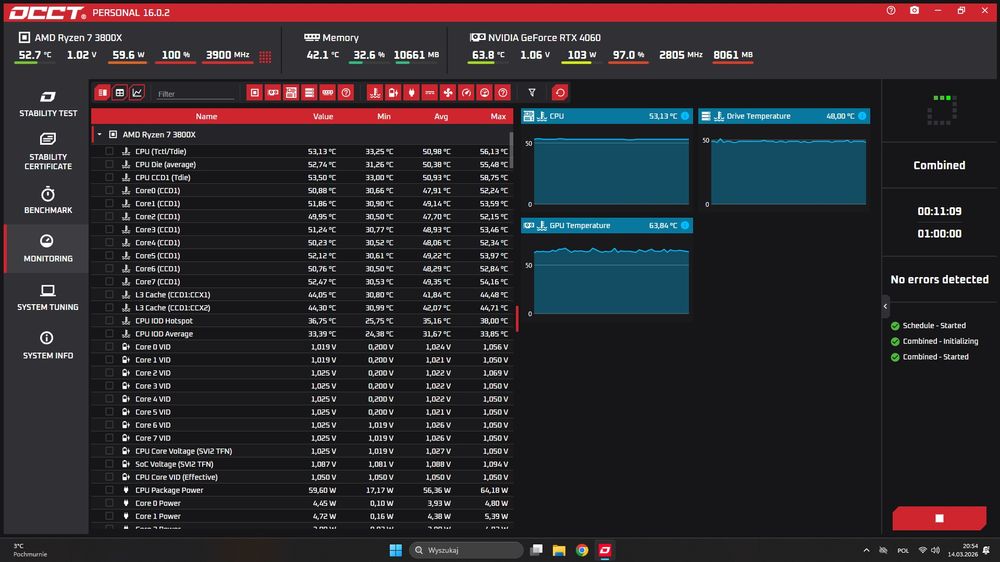Tick the checkbox for CPU IOD Hotspot
Viewport: 1000px width, 562px height.
[109, 321]
